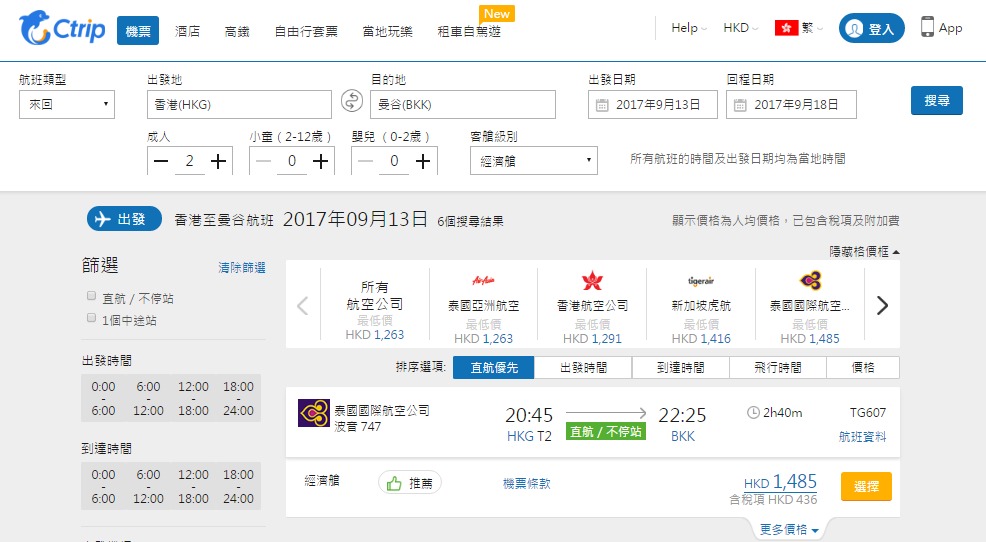
Task: Click the orange 選擇 button
Action: 866,486
